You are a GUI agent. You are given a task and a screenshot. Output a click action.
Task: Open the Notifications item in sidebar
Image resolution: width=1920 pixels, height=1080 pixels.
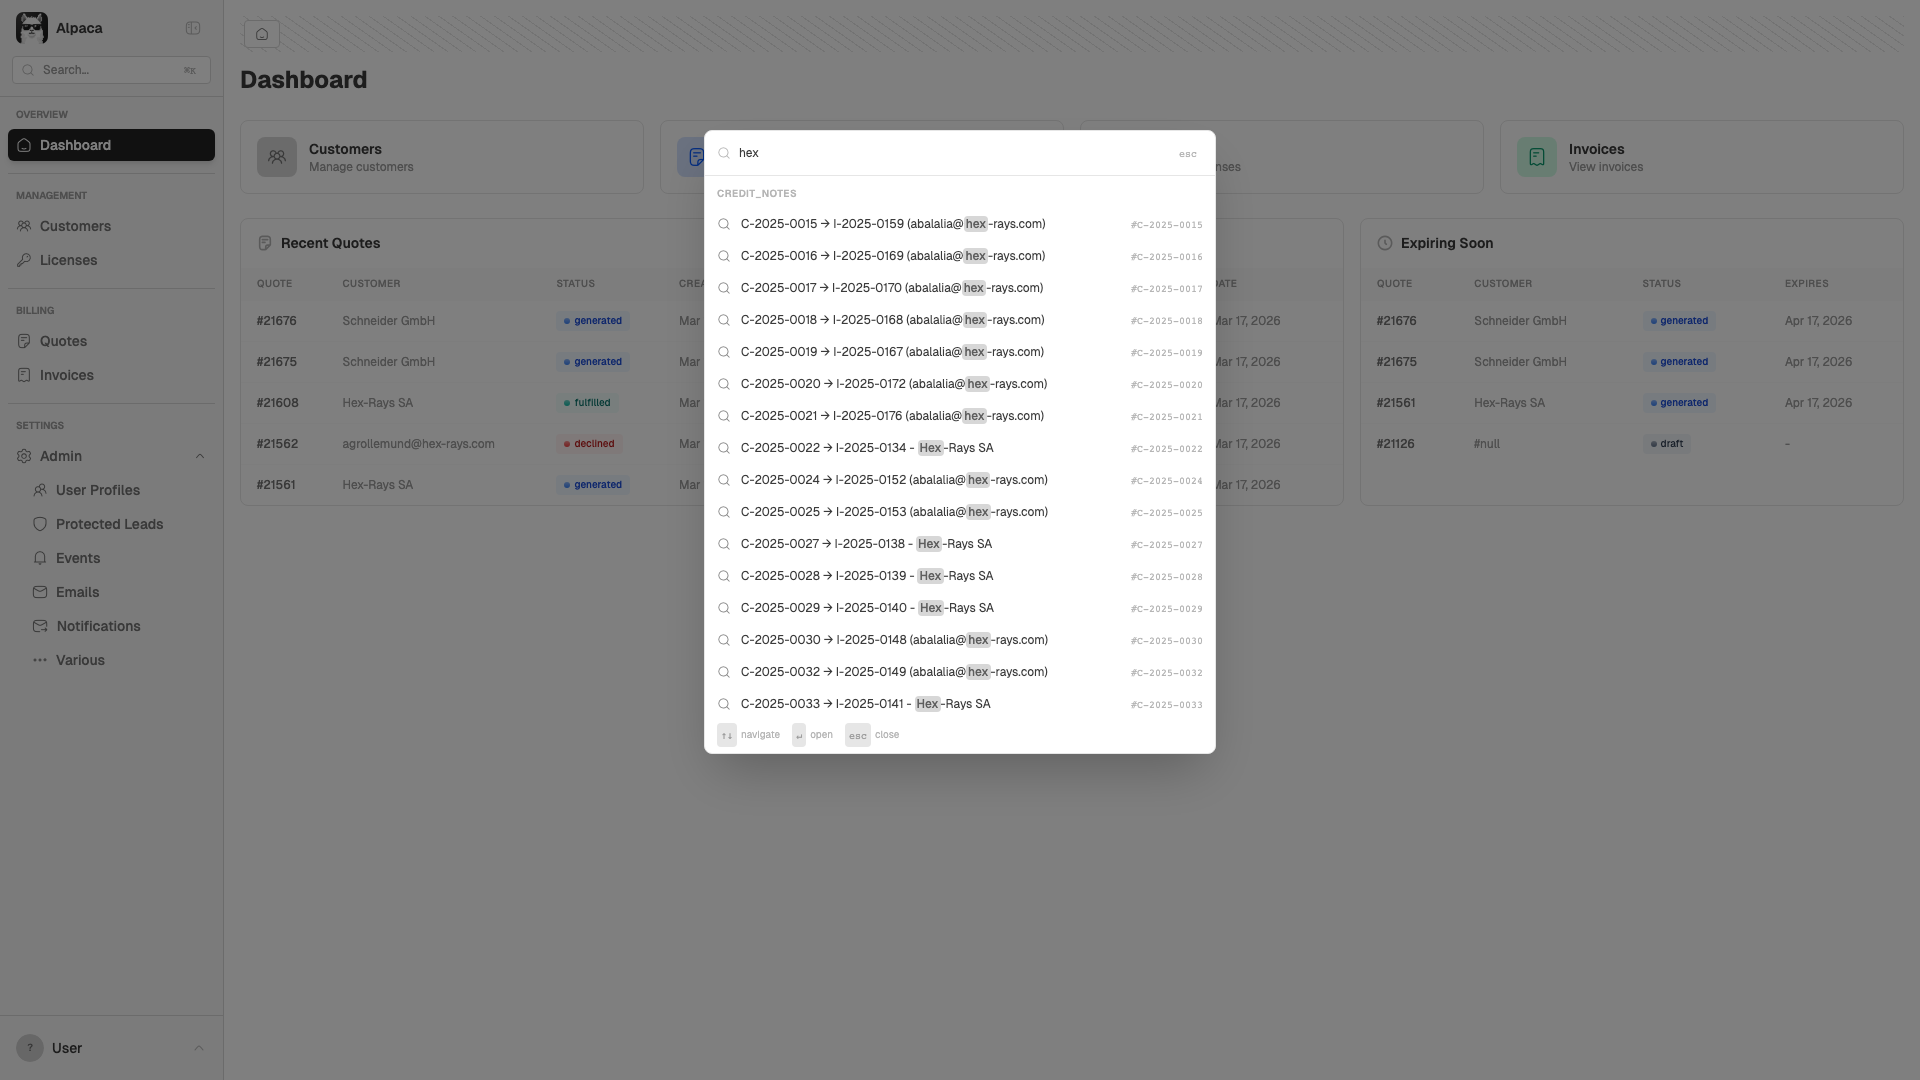[98, 626]
